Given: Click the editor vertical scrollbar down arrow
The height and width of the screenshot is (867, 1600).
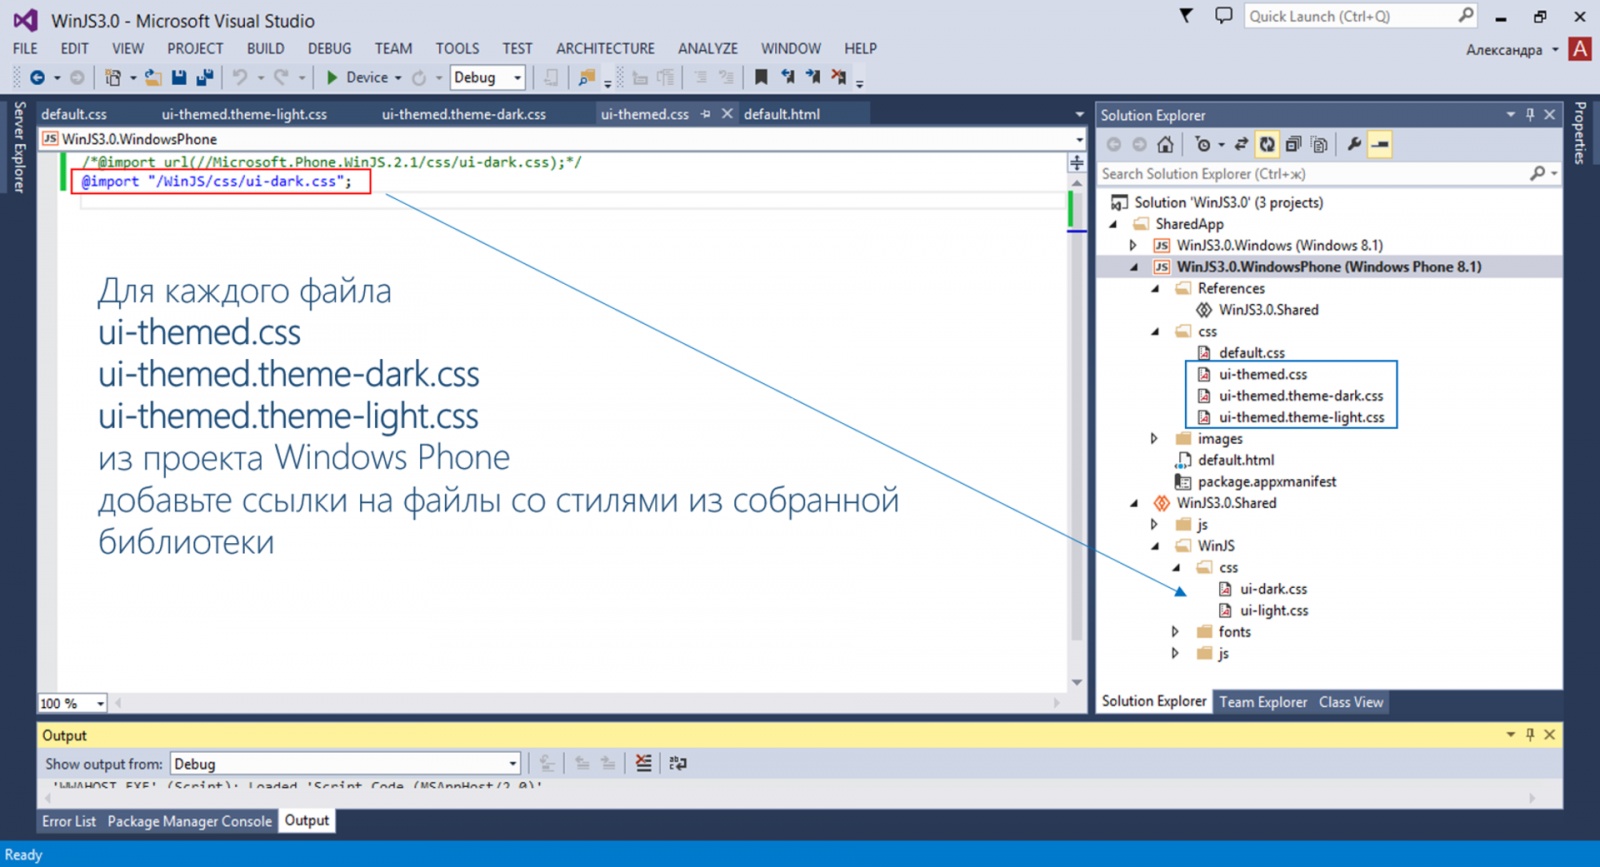Looking at the screenshot, I should [x=1077, y=682].
